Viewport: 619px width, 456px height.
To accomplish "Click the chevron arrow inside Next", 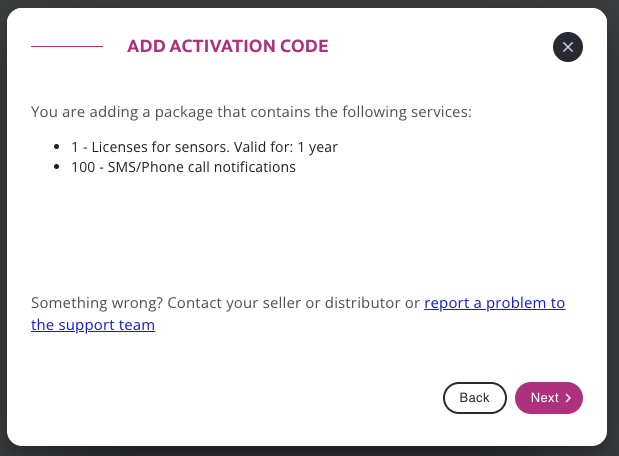I will 568,398.
